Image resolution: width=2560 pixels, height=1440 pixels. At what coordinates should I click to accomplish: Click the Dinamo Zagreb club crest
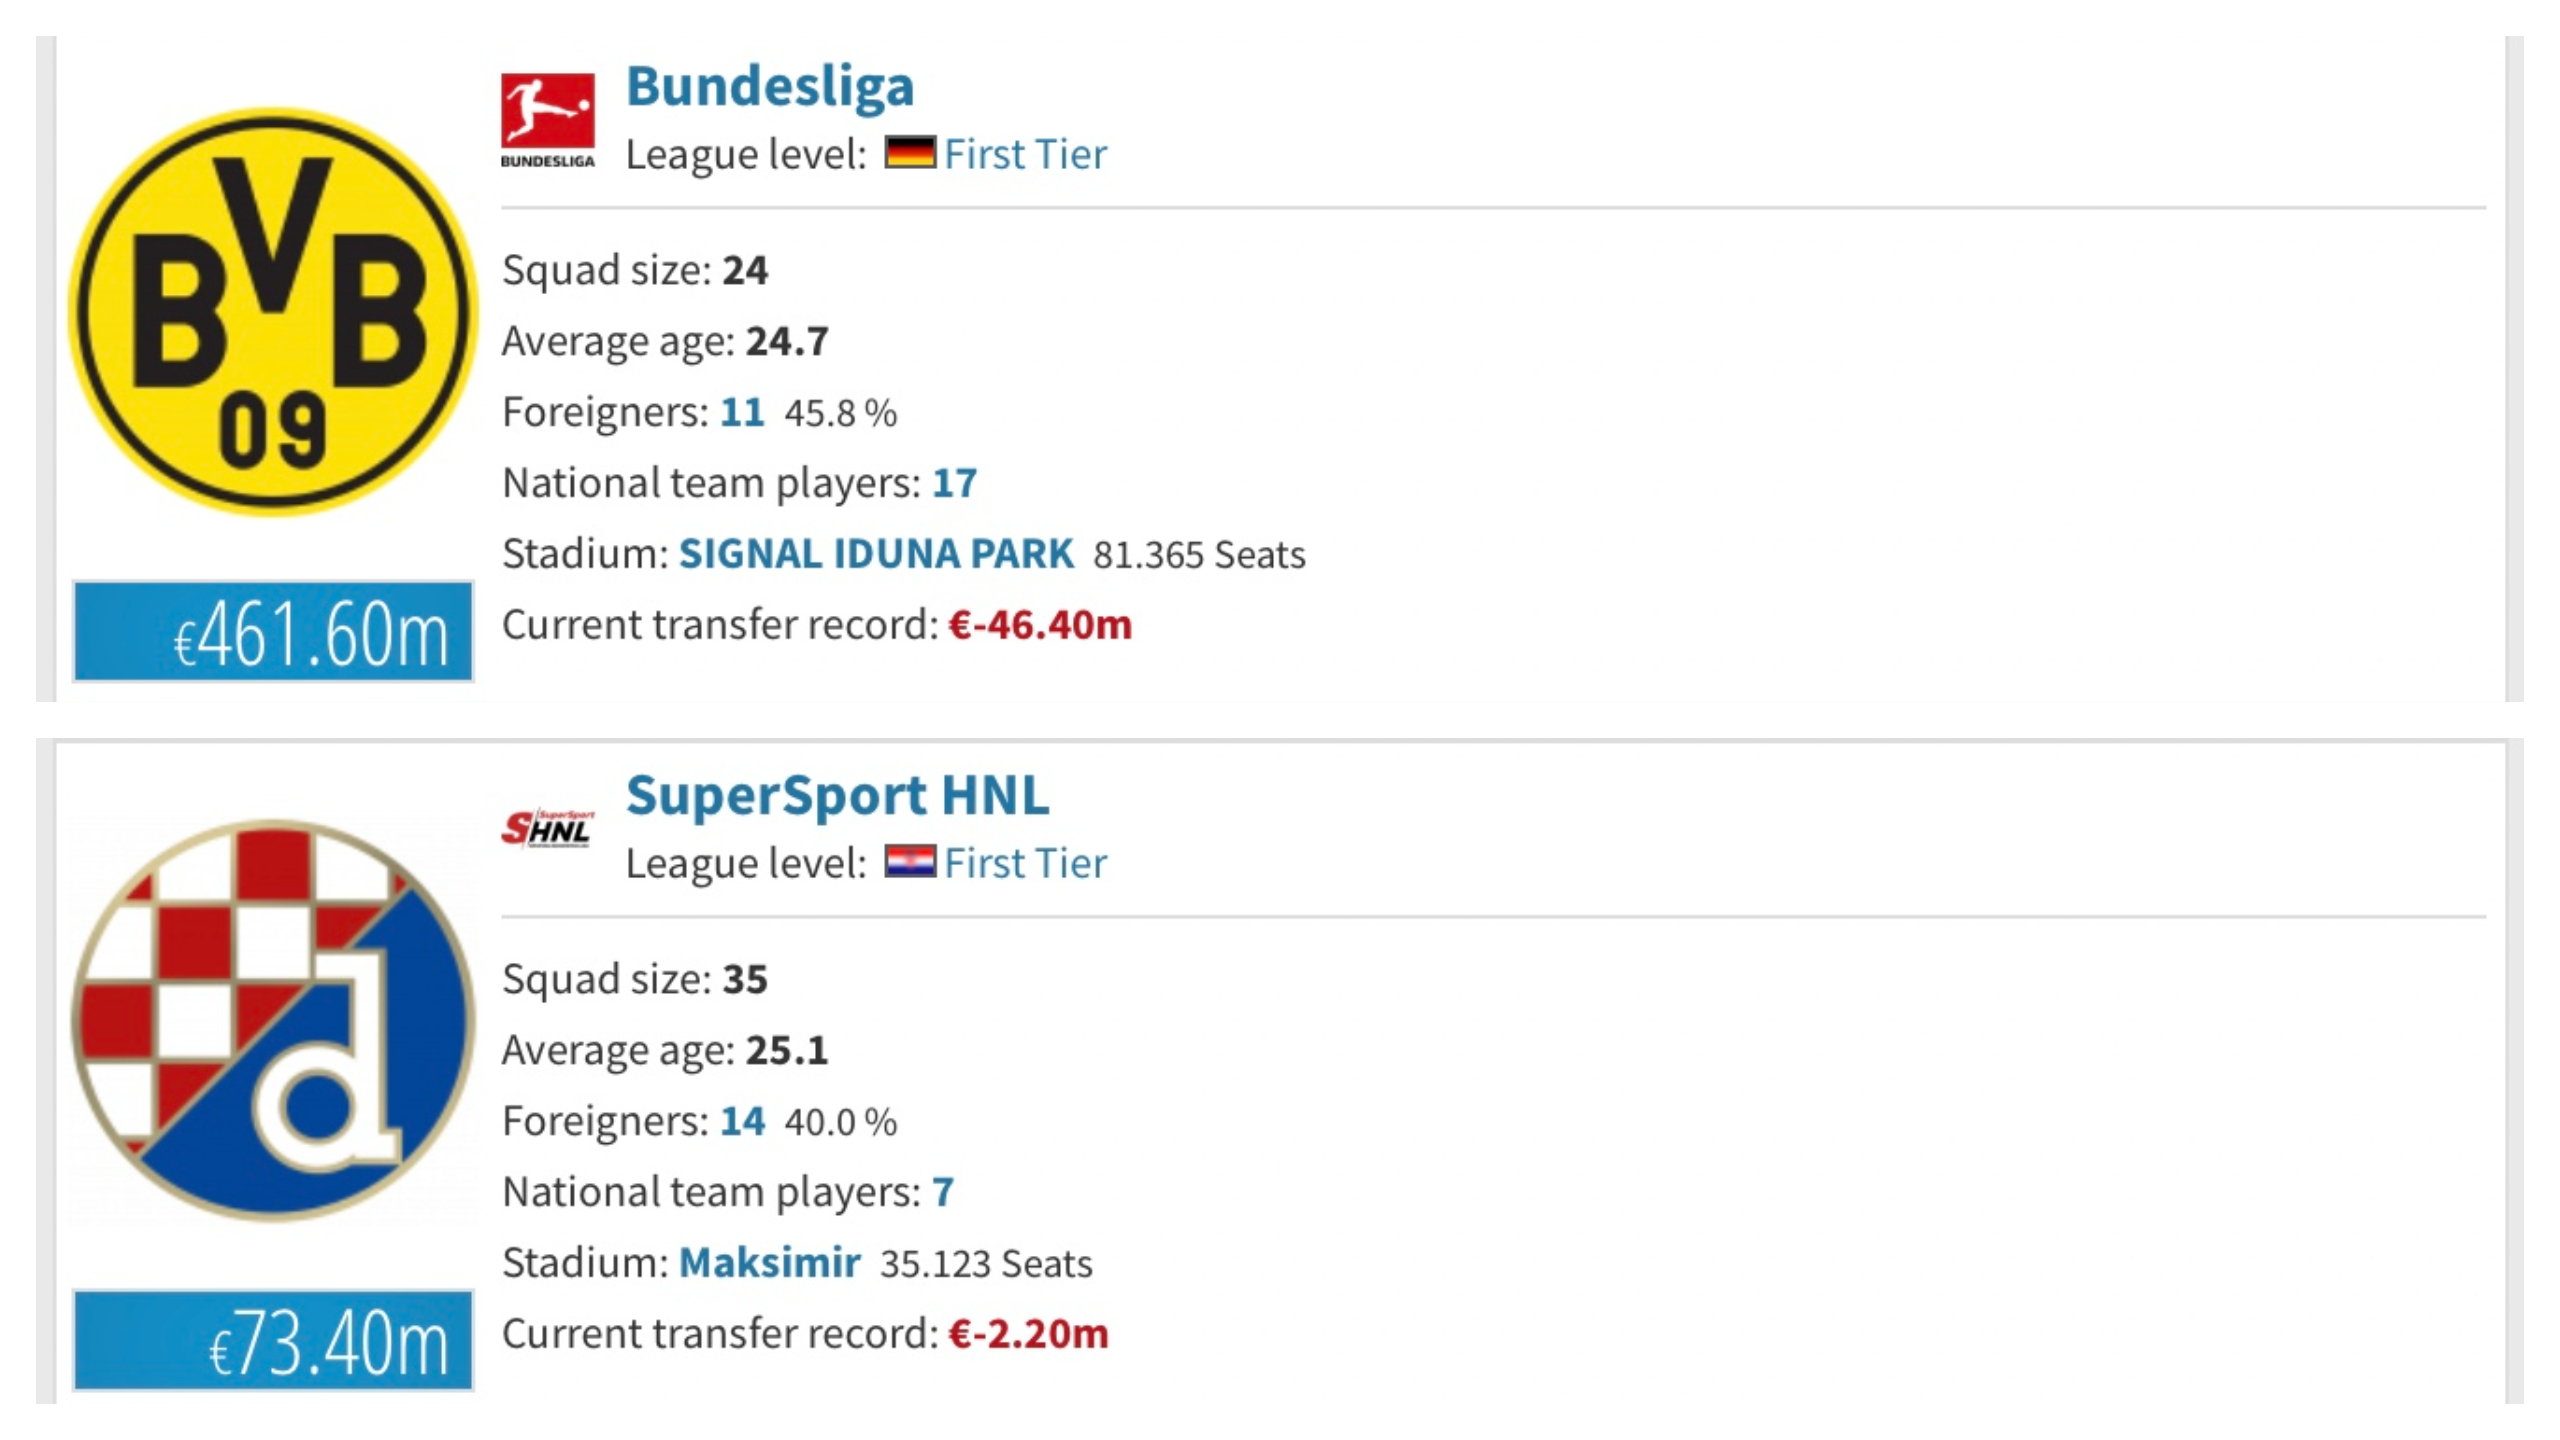273,1020
